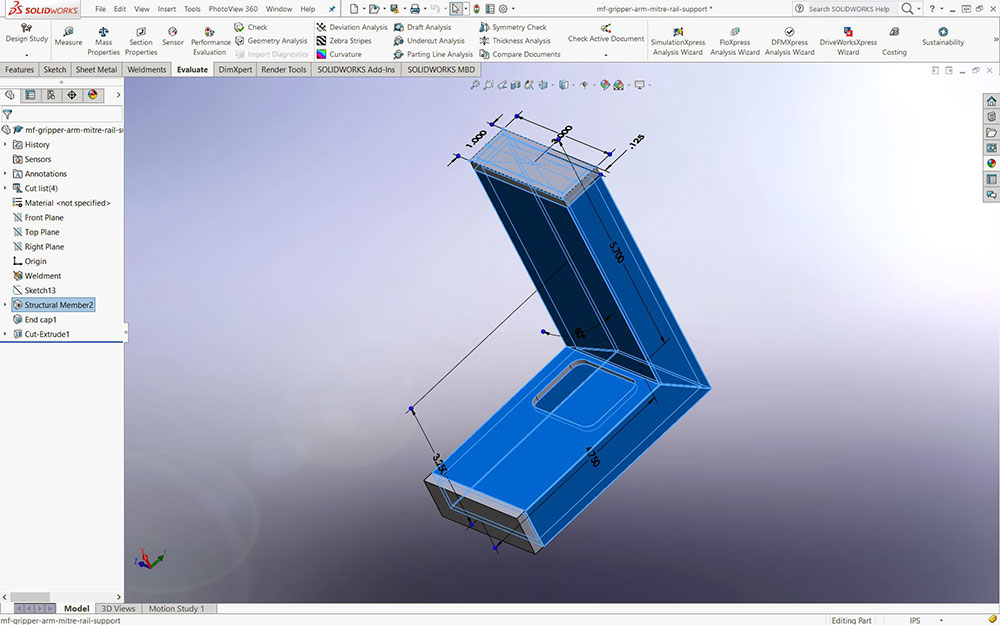This screenshot has width=1000, height=625.
Task: Select the Section Properties tool
Action: click(x=141, y=33)
